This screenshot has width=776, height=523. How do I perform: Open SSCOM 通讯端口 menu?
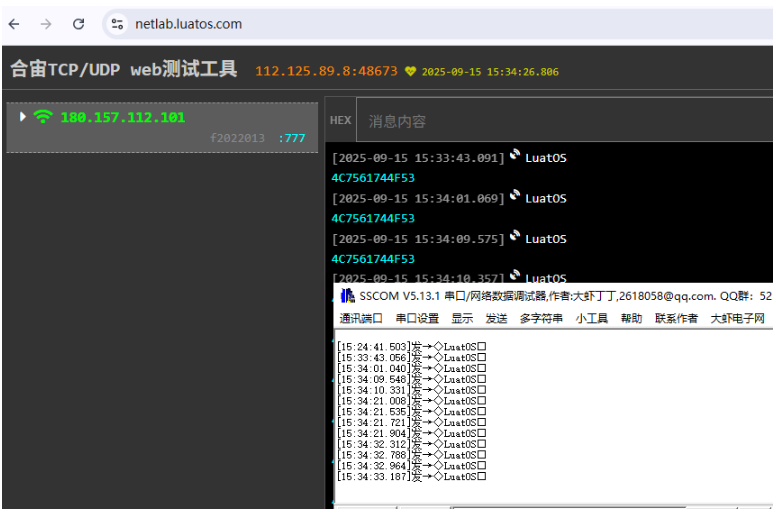(x=361, y=318)
